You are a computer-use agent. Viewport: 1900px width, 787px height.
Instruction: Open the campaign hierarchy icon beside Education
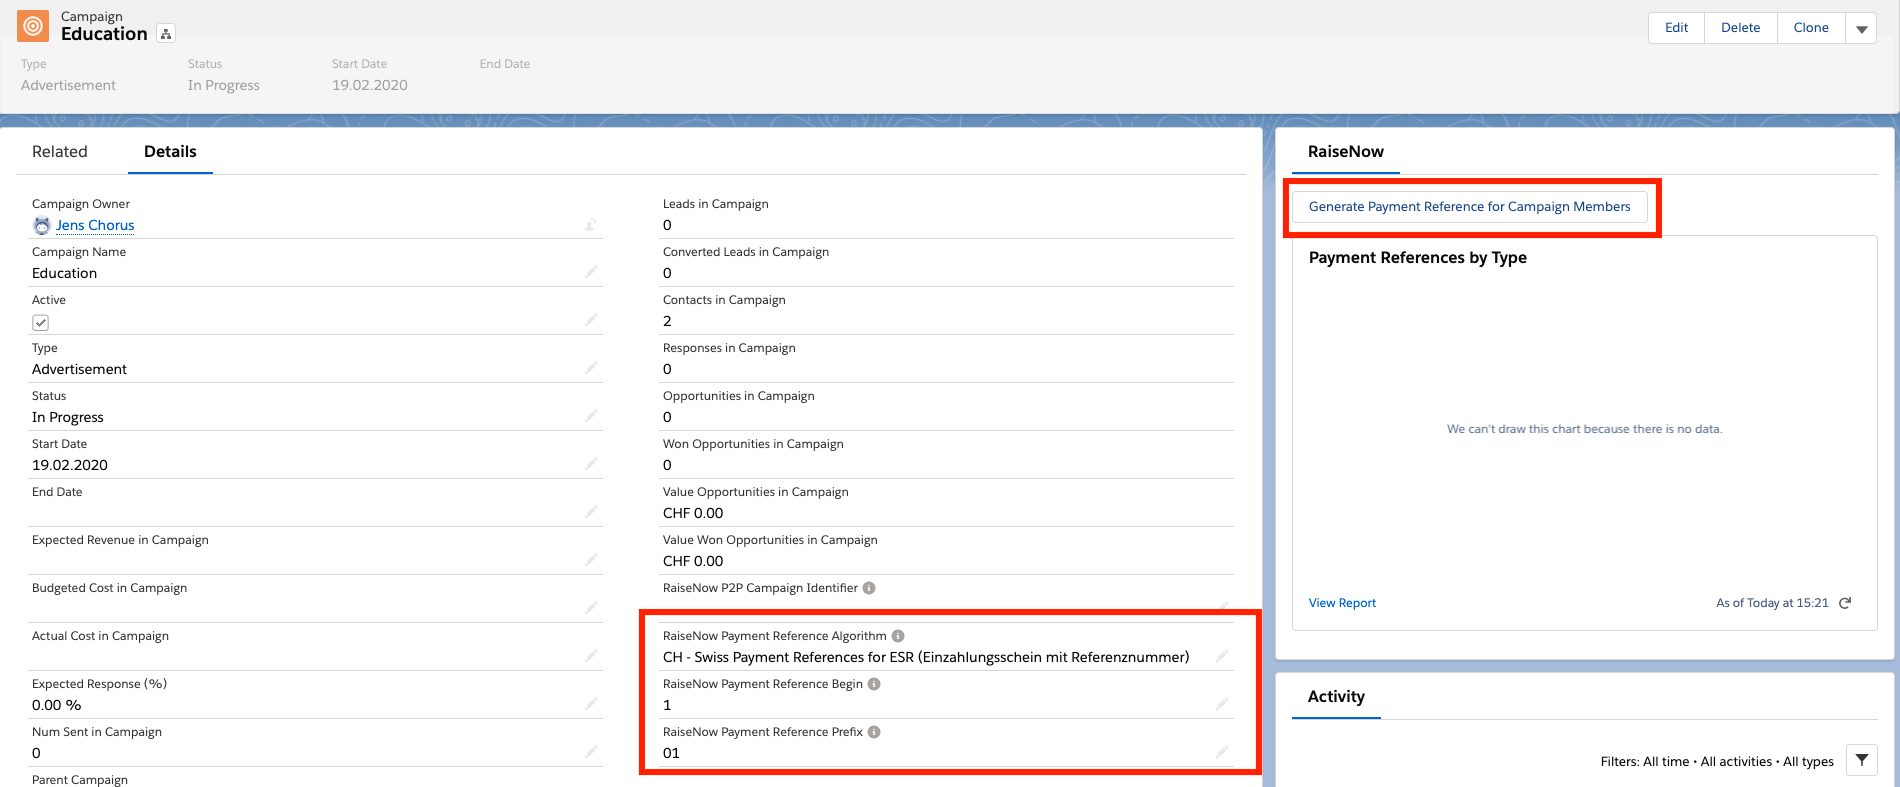167,34
